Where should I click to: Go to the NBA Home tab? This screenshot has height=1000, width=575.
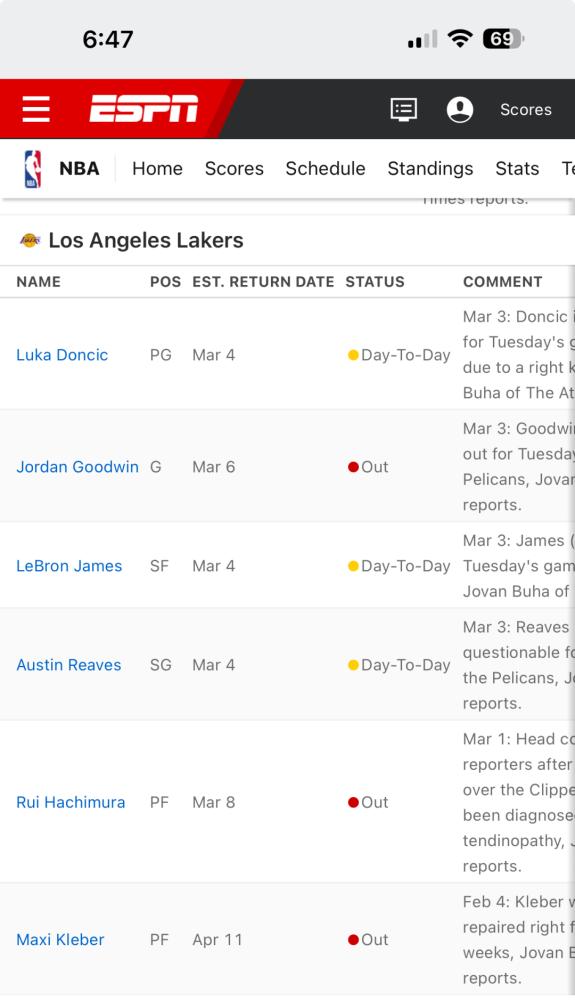[157, 168]
